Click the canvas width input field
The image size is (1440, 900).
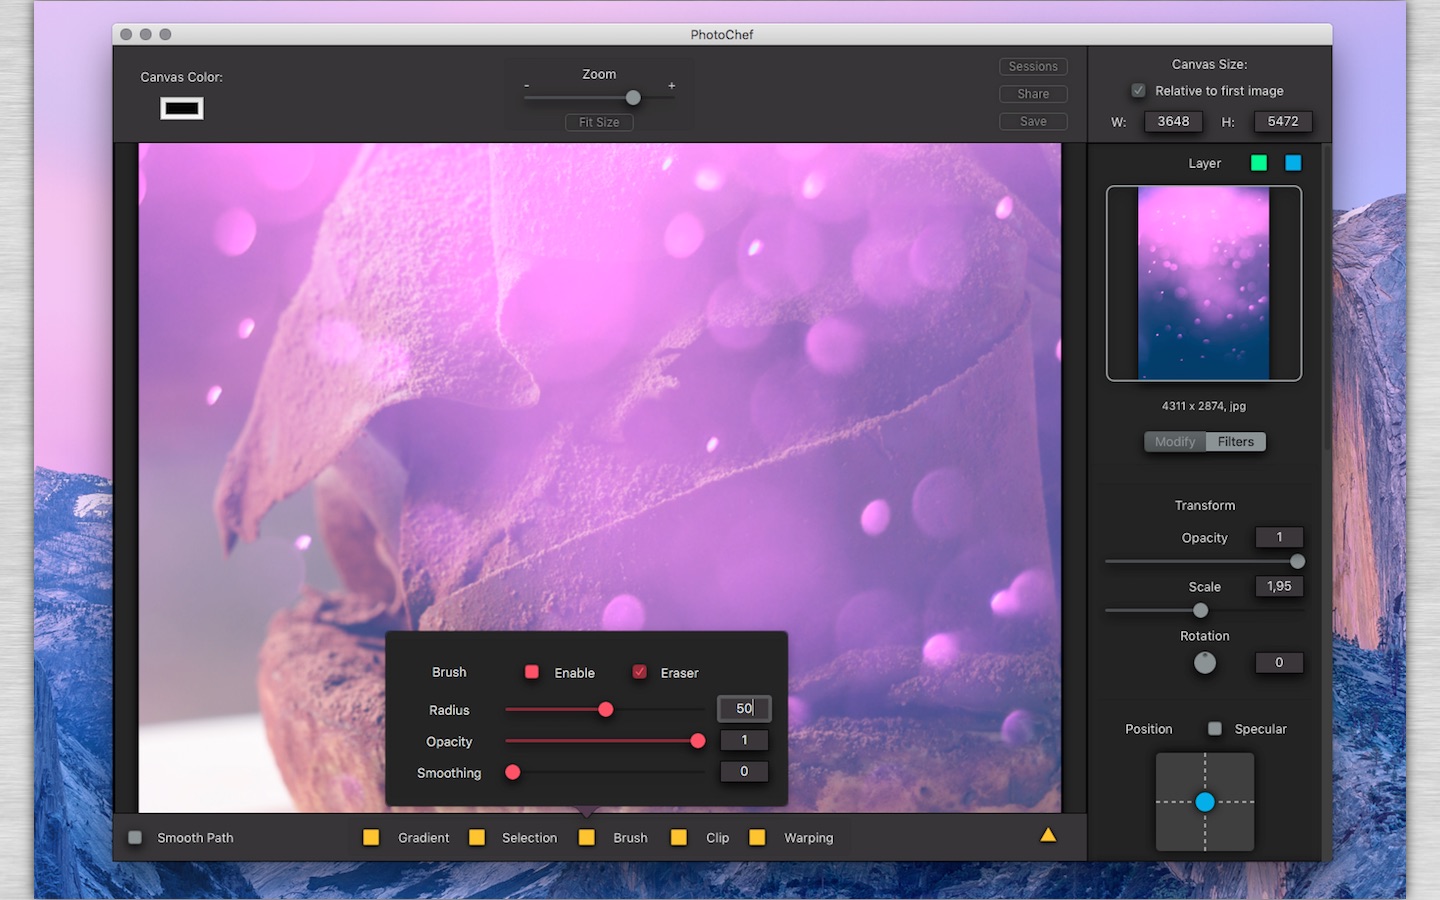click(1173, 121)
